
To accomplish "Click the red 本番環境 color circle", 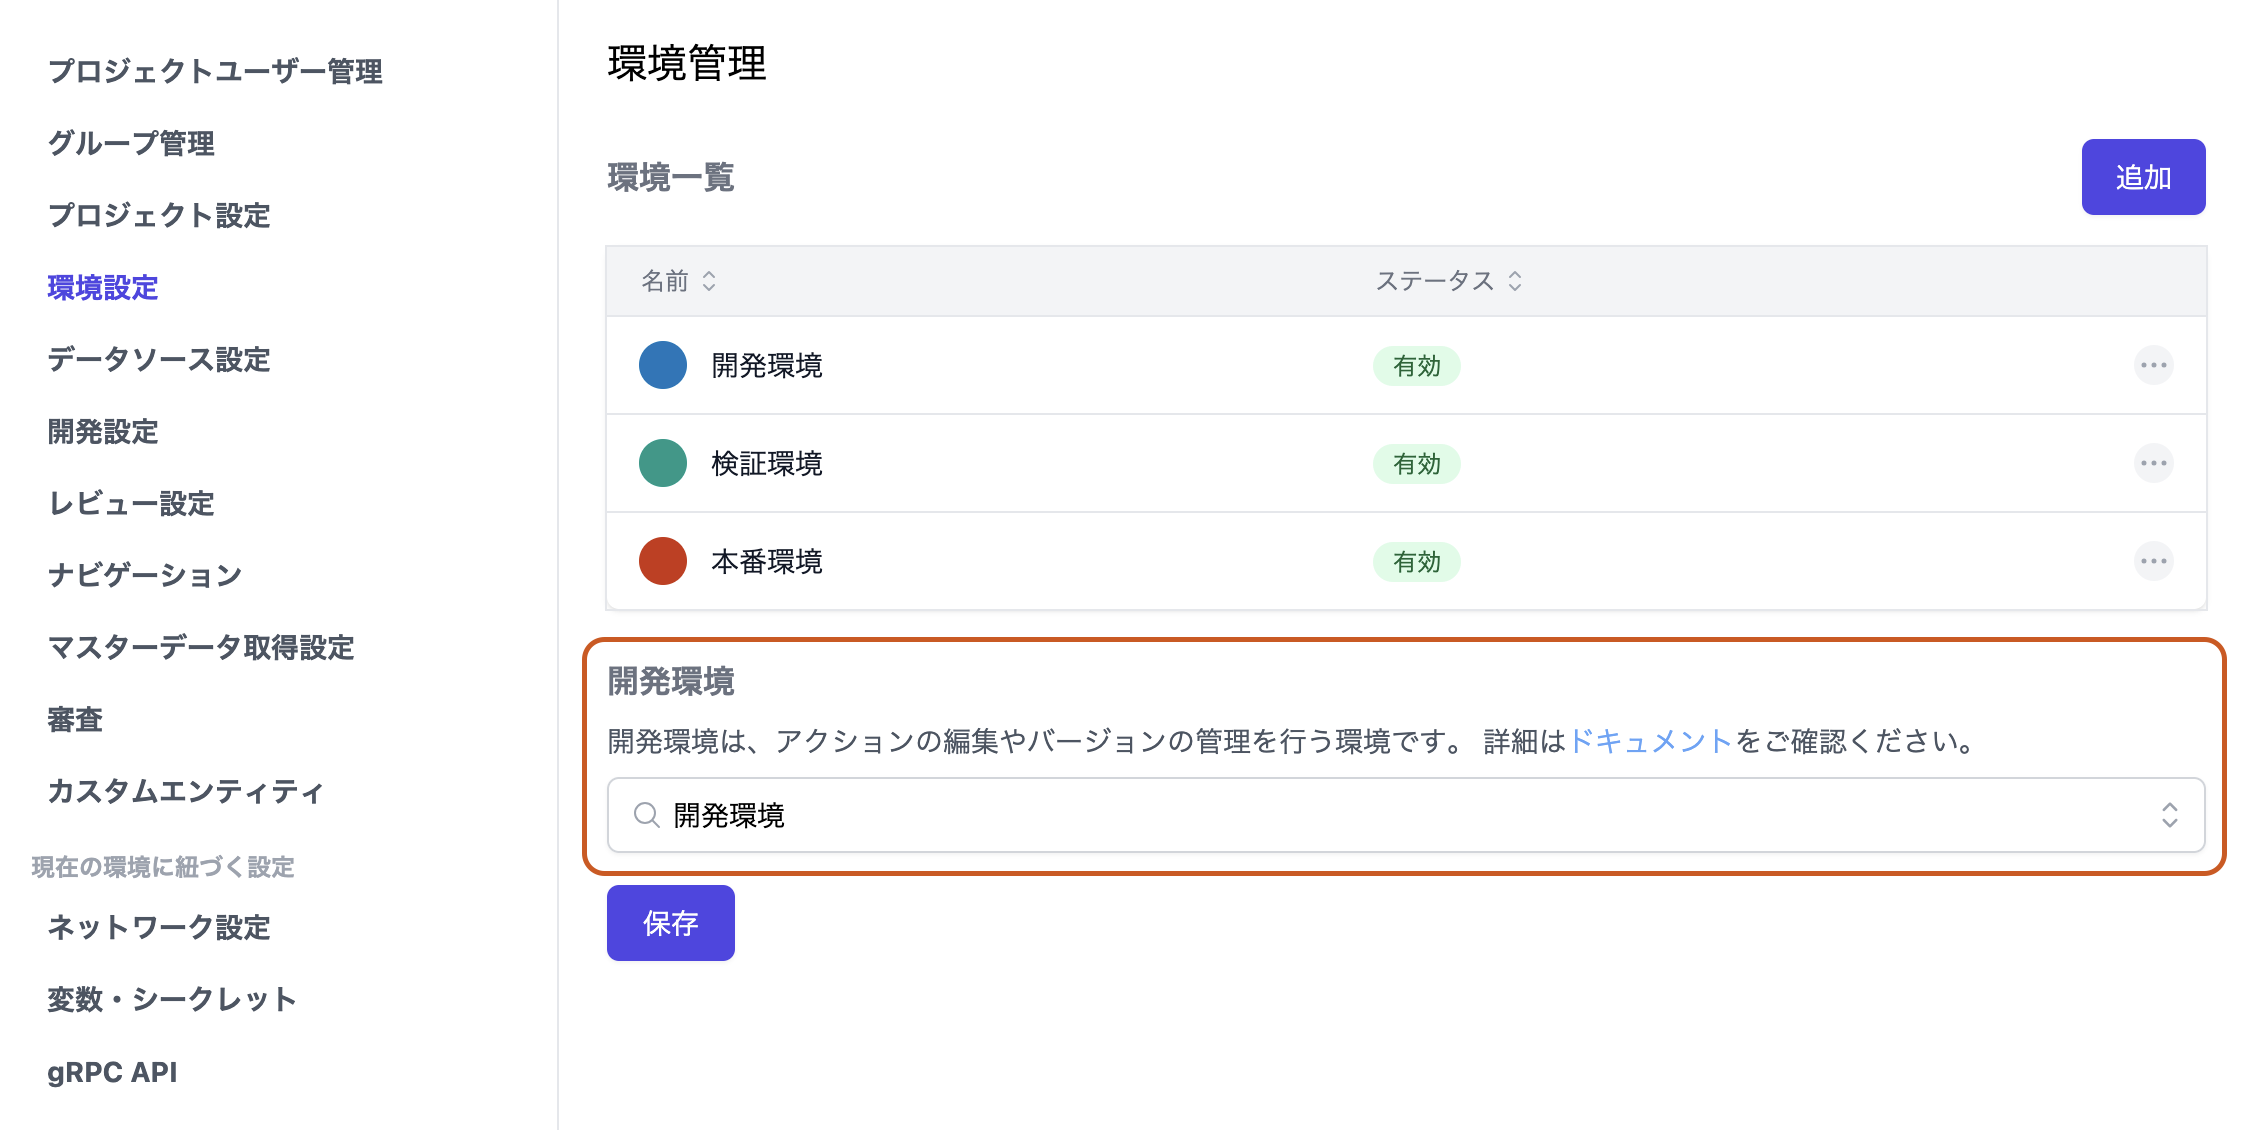I will tap(662, 561).
